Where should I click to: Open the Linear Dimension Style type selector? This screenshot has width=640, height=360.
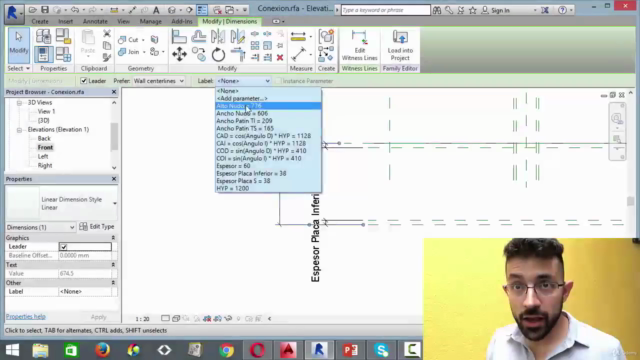pos(61,203)
